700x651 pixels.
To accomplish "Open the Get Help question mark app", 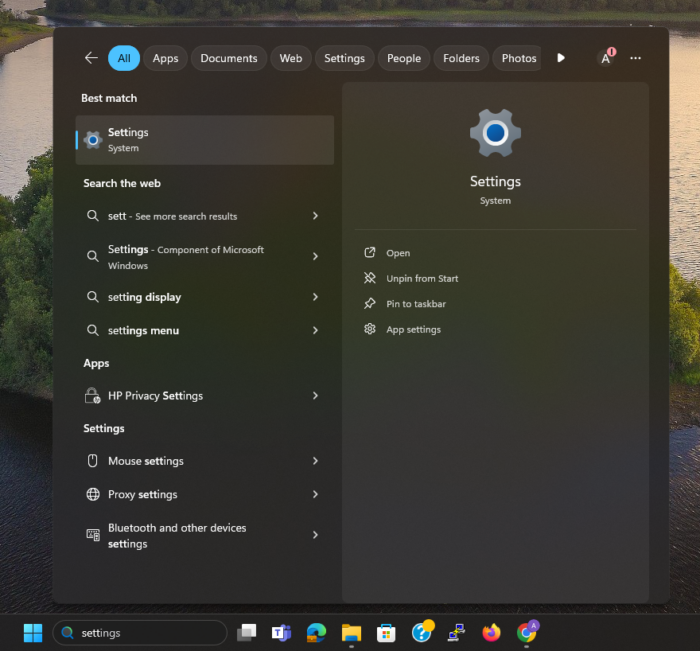I will pos(422,632).
